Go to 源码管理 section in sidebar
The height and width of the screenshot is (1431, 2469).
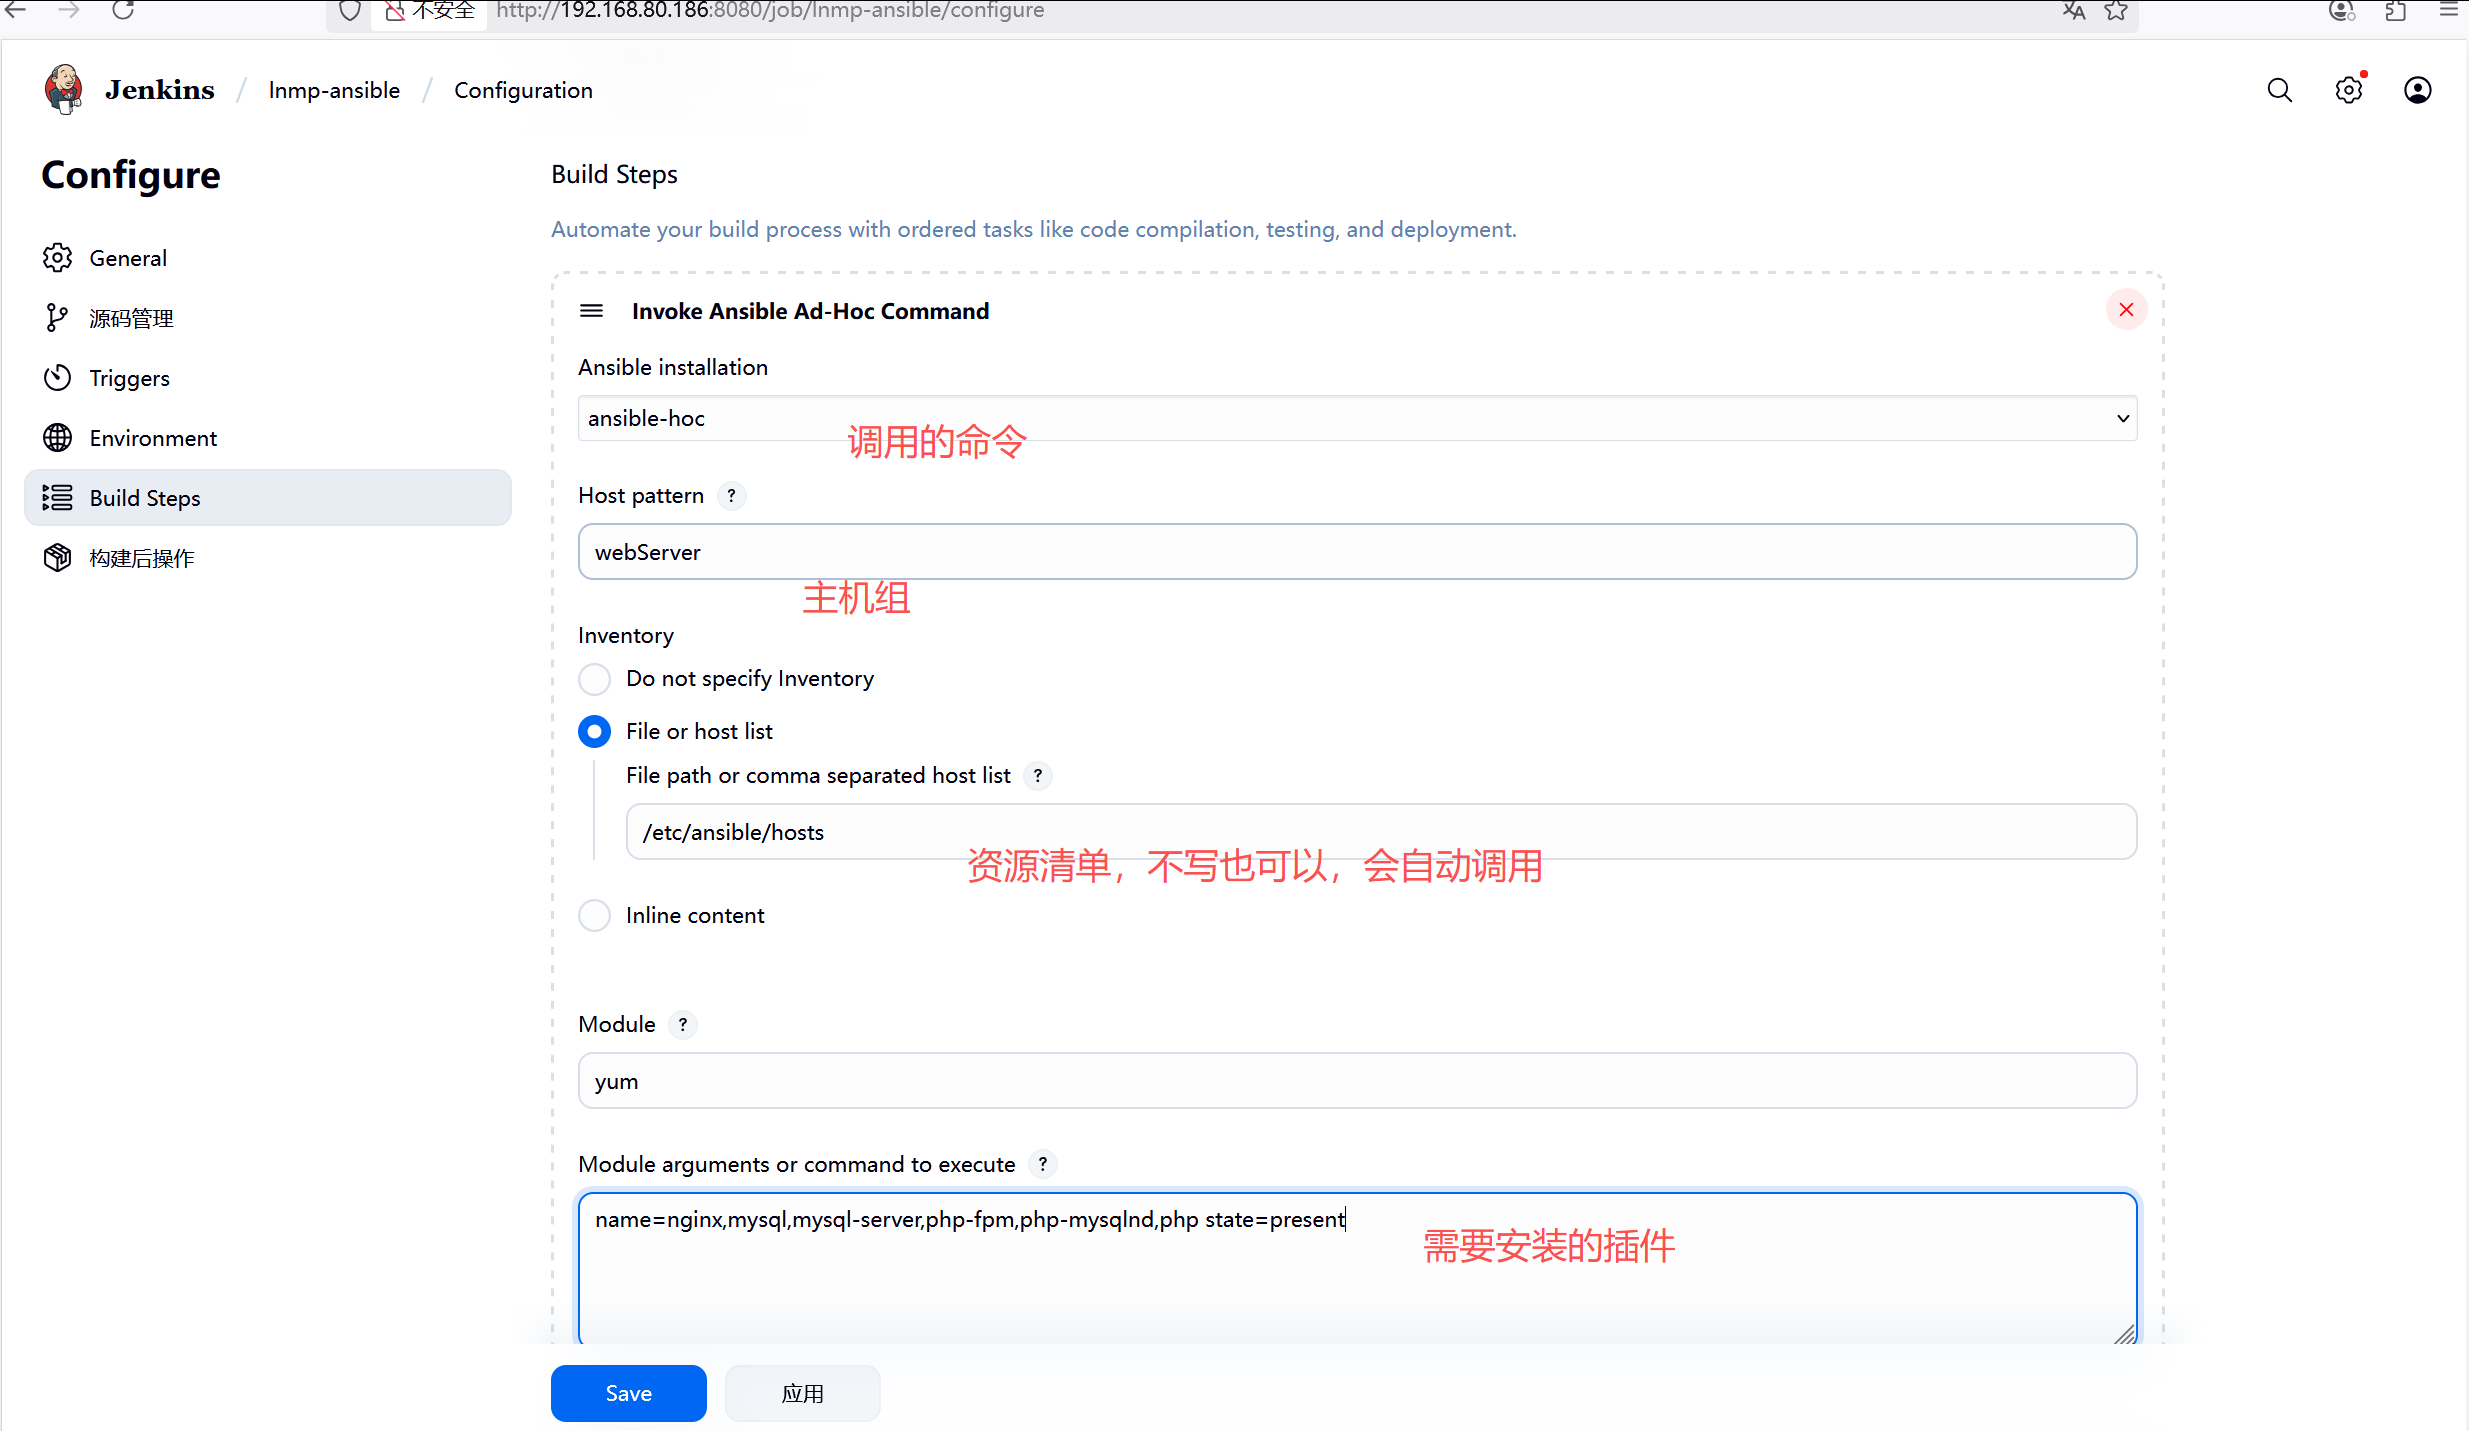pos(267,318)
